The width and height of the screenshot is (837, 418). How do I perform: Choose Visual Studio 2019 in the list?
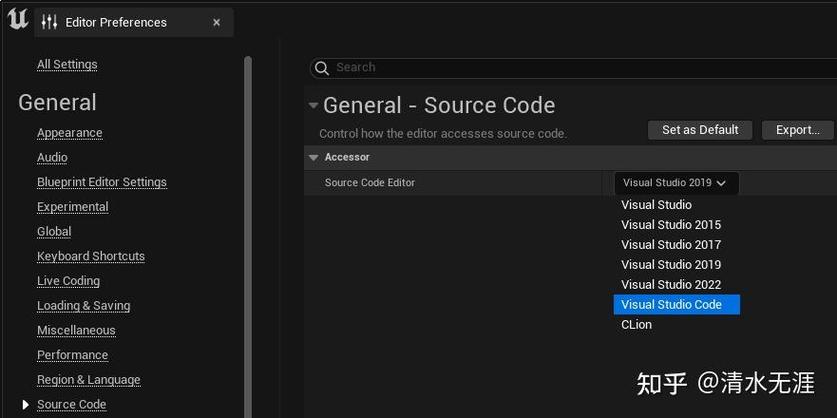pos(676,265)
